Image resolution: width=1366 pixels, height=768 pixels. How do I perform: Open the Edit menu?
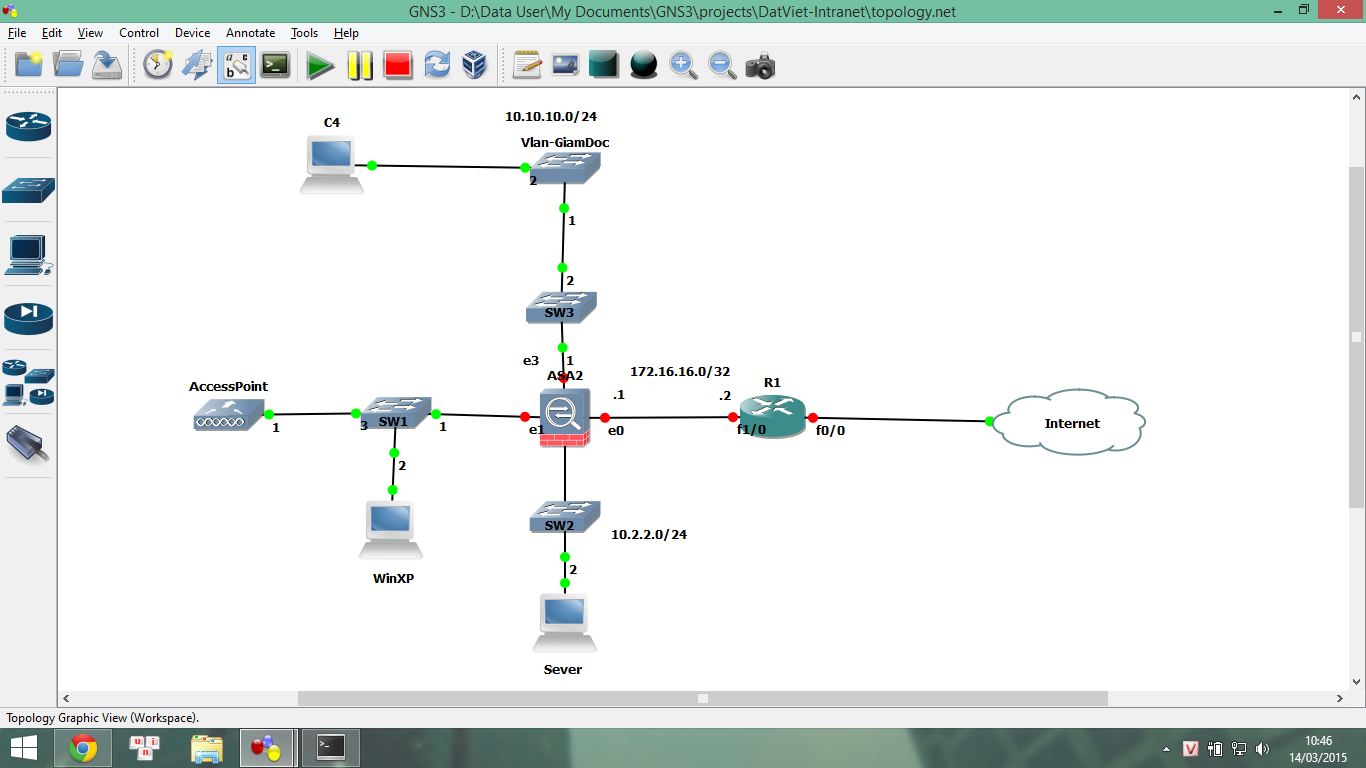tap(52, 33)
